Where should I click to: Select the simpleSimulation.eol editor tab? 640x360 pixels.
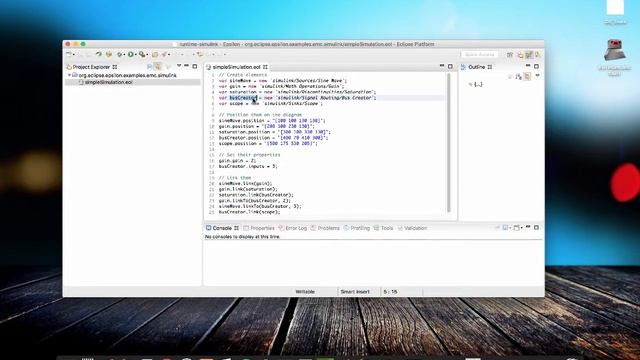(236, 67)
